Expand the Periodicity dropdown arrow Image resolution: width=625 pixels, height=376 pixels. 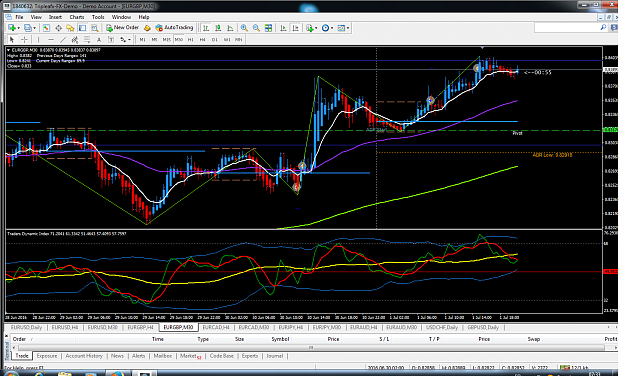(332, 28)
